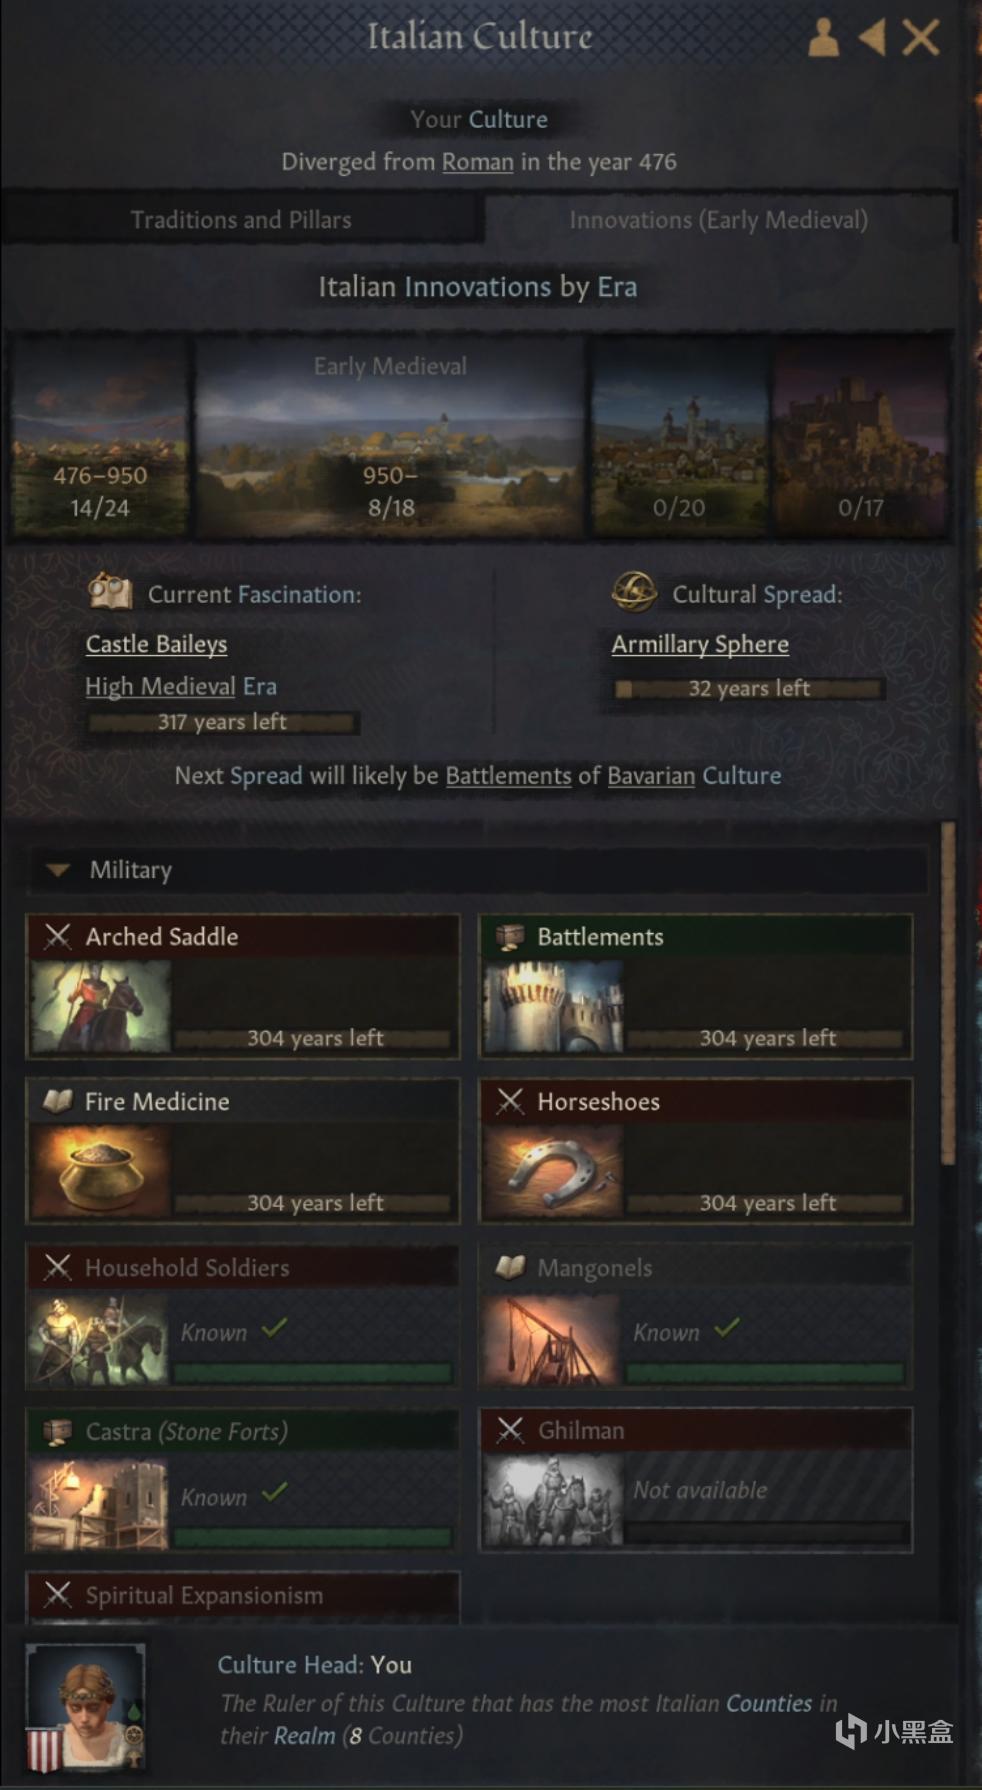Screen dimensions: 982x1790
Task: Open the Roman culture link
Action: click(x=478, y=162)
